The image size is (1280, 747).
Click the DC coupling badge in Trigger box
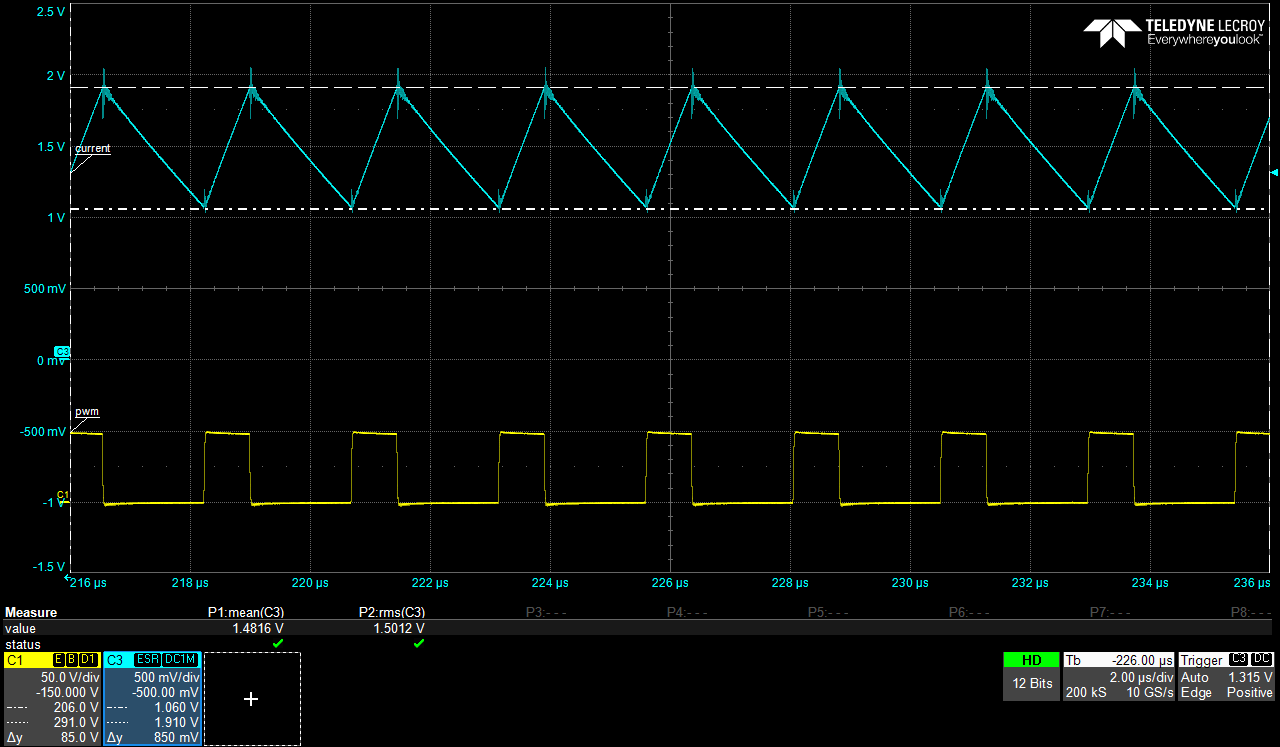(1262, 660)
